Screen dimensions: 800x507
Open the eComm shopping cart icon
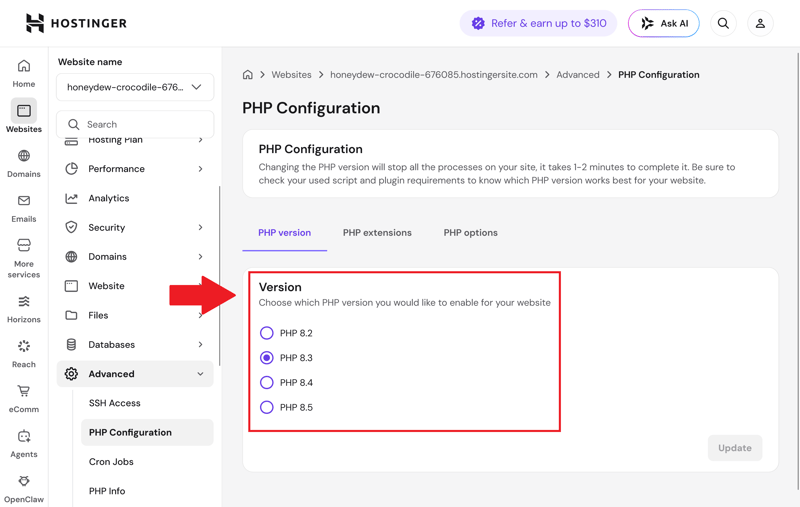point(23,391)
